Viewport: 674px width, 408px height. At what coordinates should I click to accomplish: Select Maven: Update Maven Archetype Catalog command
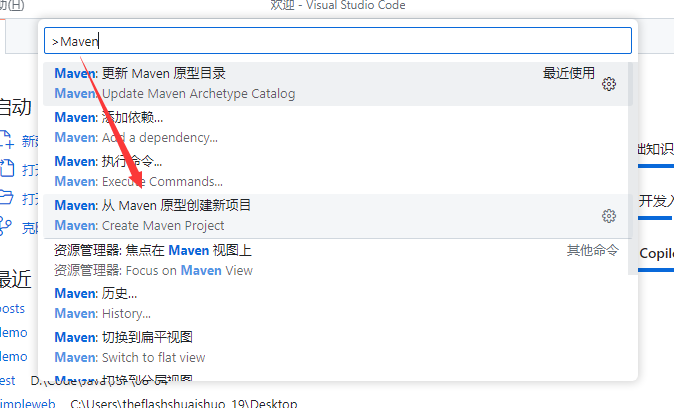[300, 83]
